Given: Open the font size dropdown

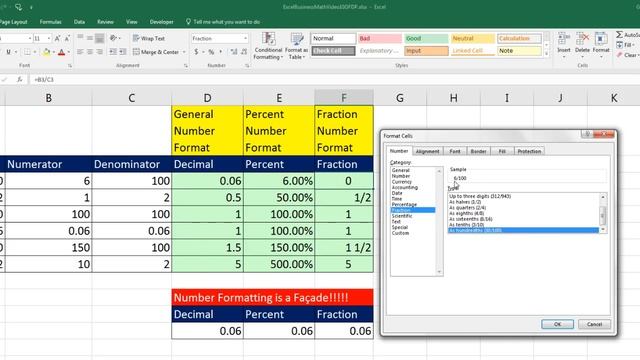Looking at the screenshot, I should tap(49, 38).
